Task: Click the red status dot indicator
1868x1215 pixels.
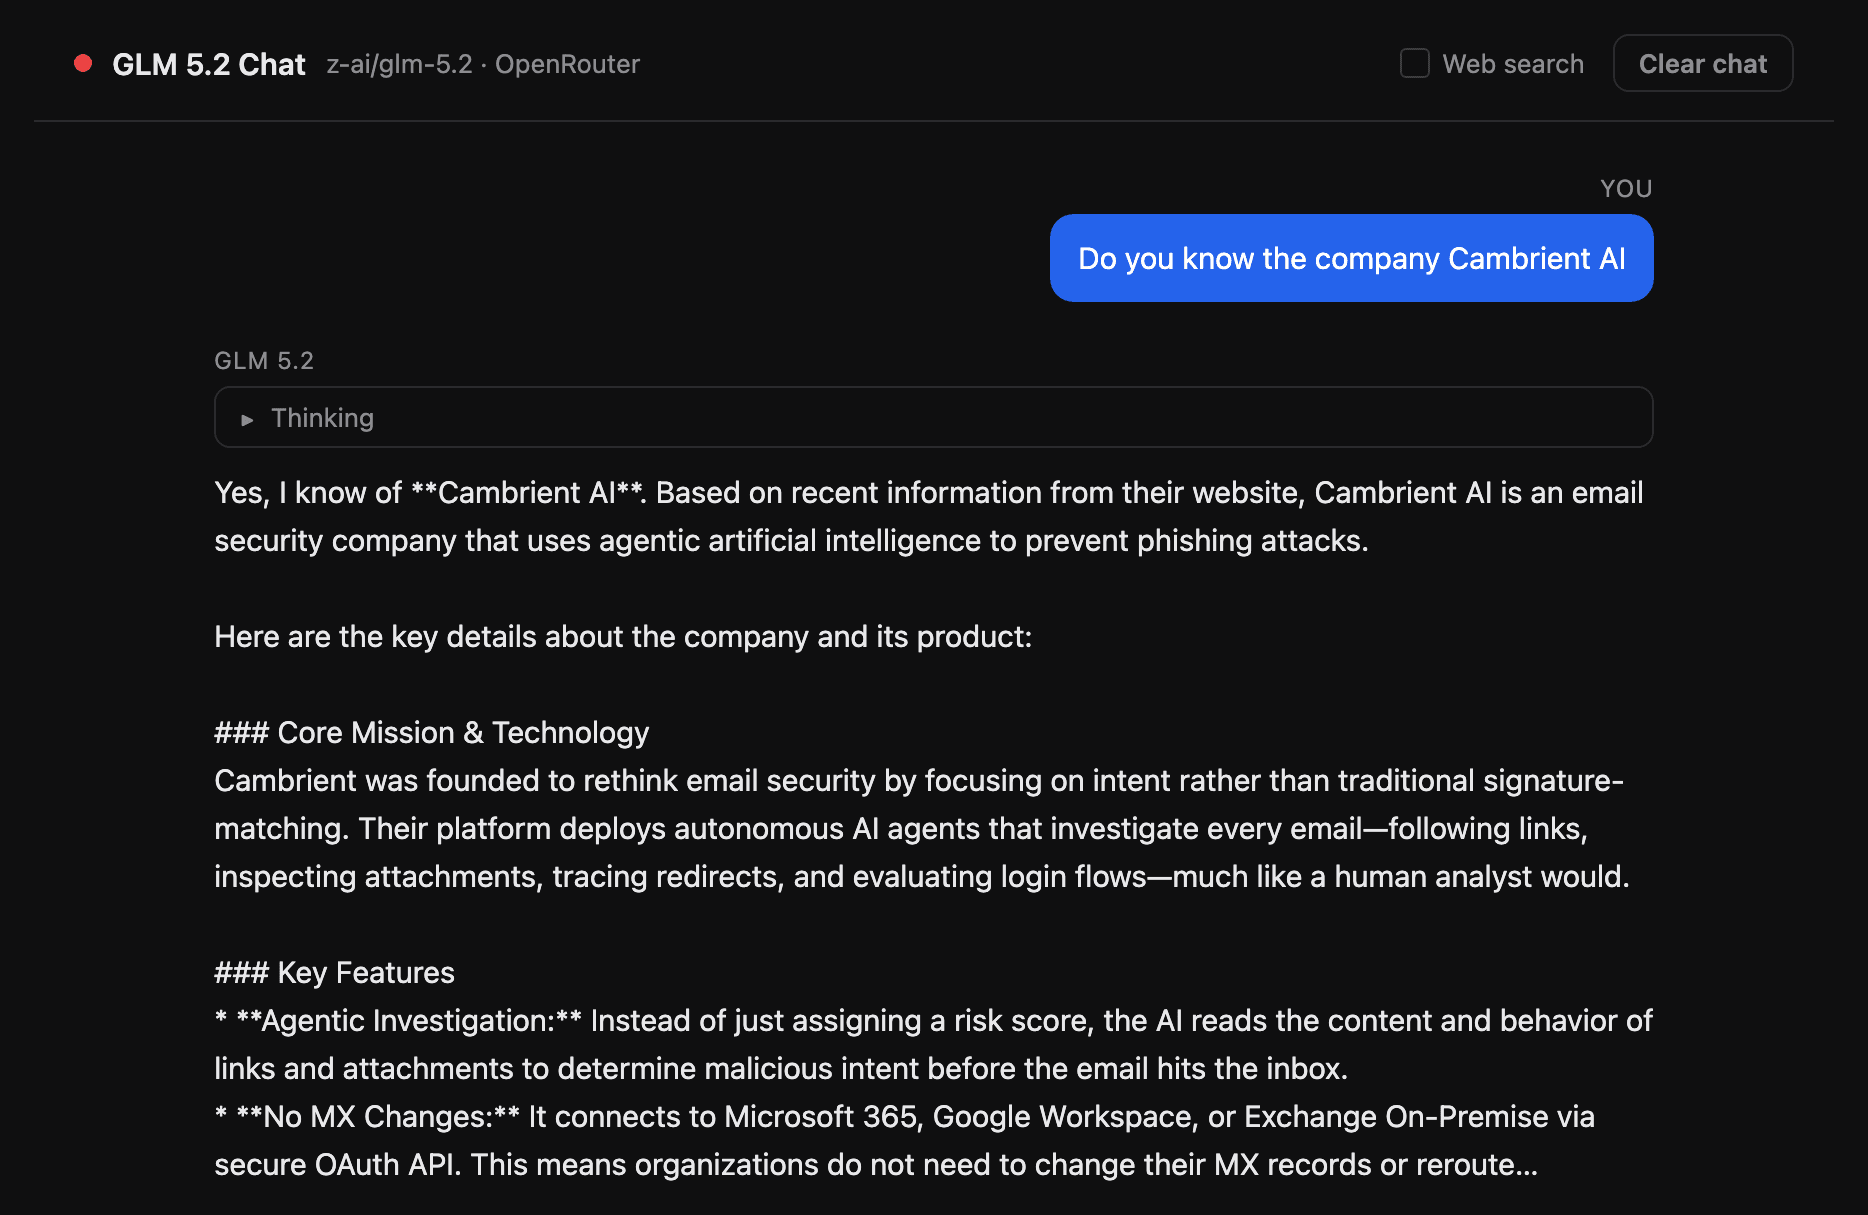Action: (x=83, y=63)
